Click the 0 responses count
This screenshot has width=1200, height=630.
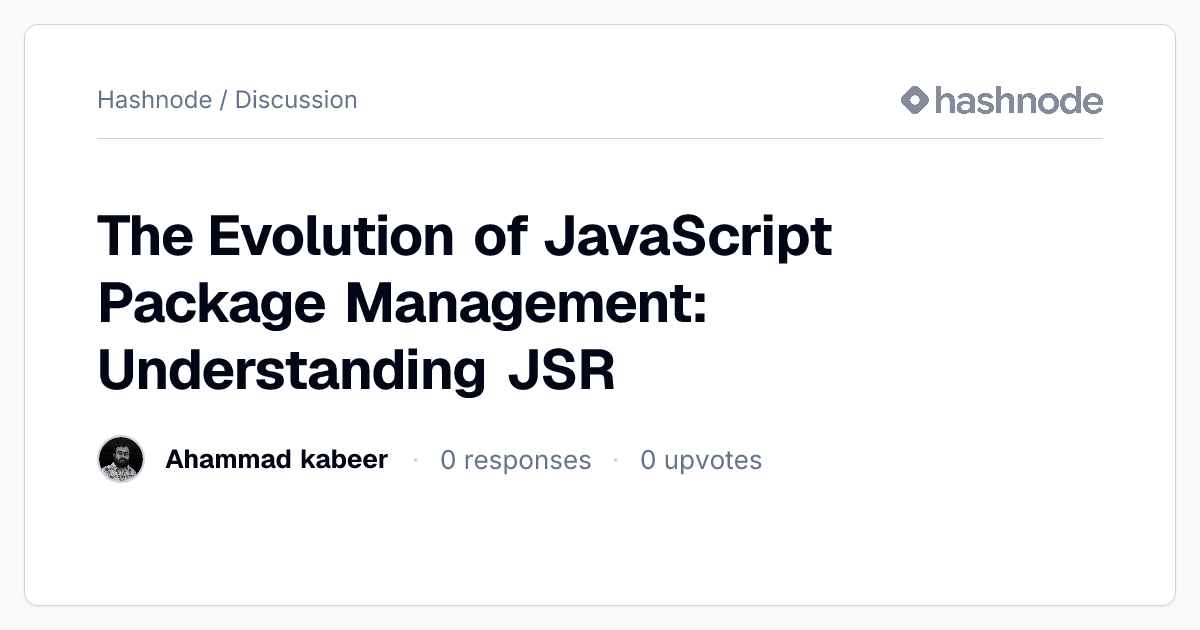[516, 460]
